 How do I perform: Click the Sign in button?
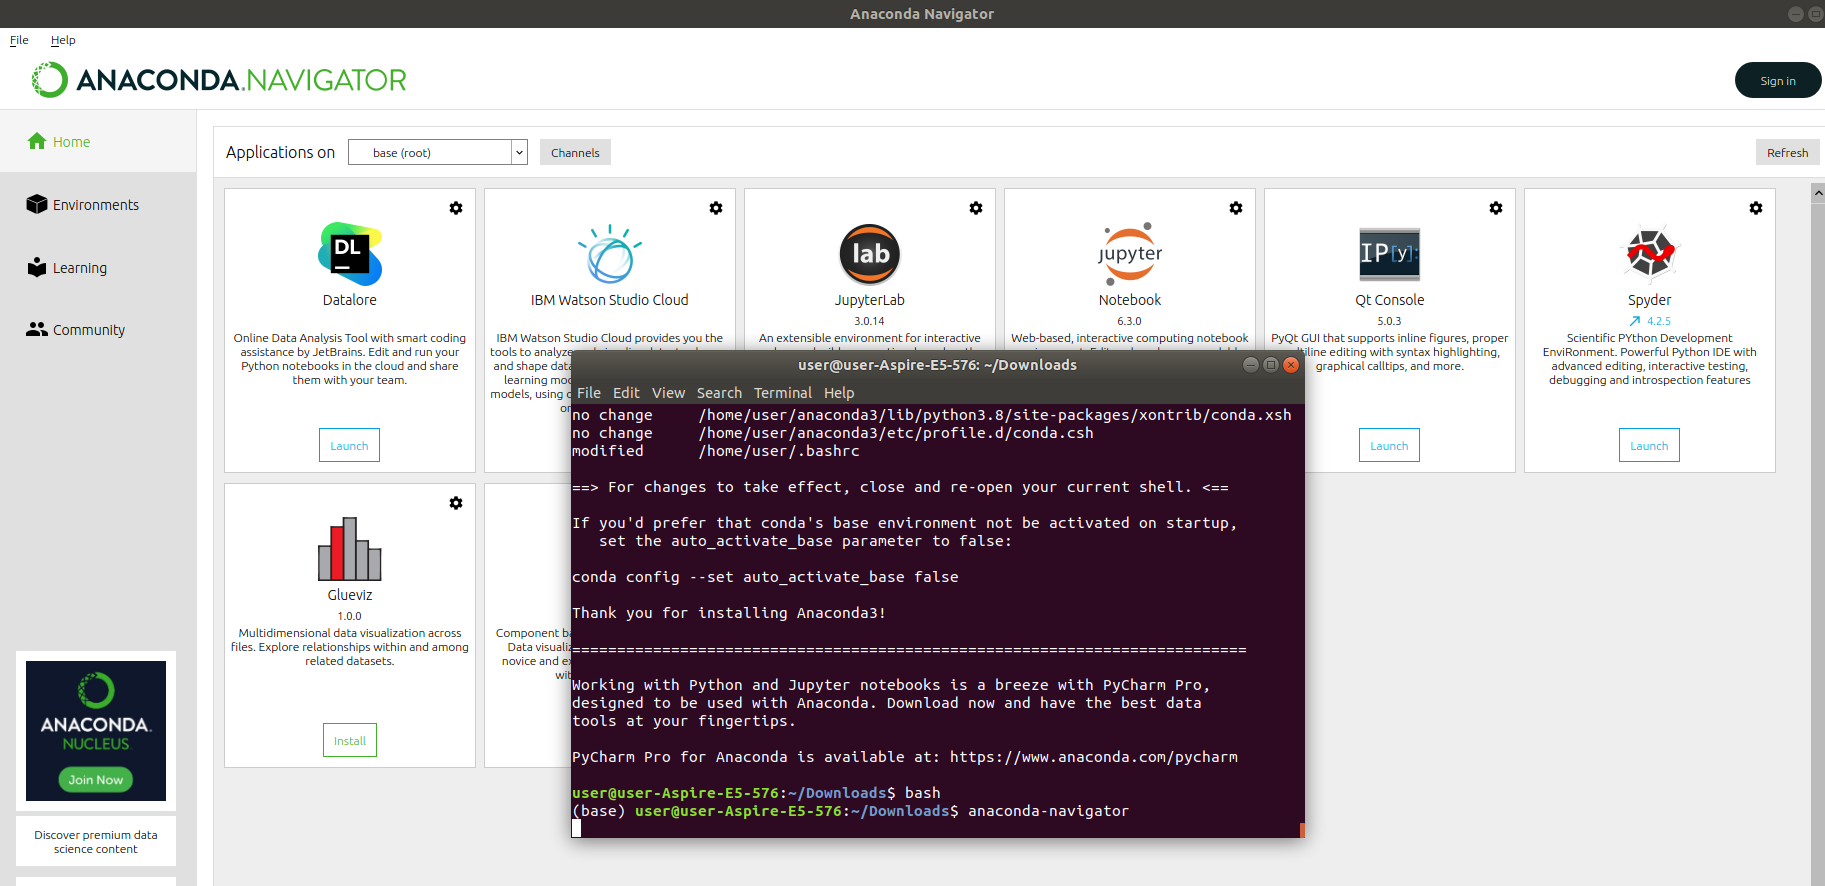point(1778,81)
